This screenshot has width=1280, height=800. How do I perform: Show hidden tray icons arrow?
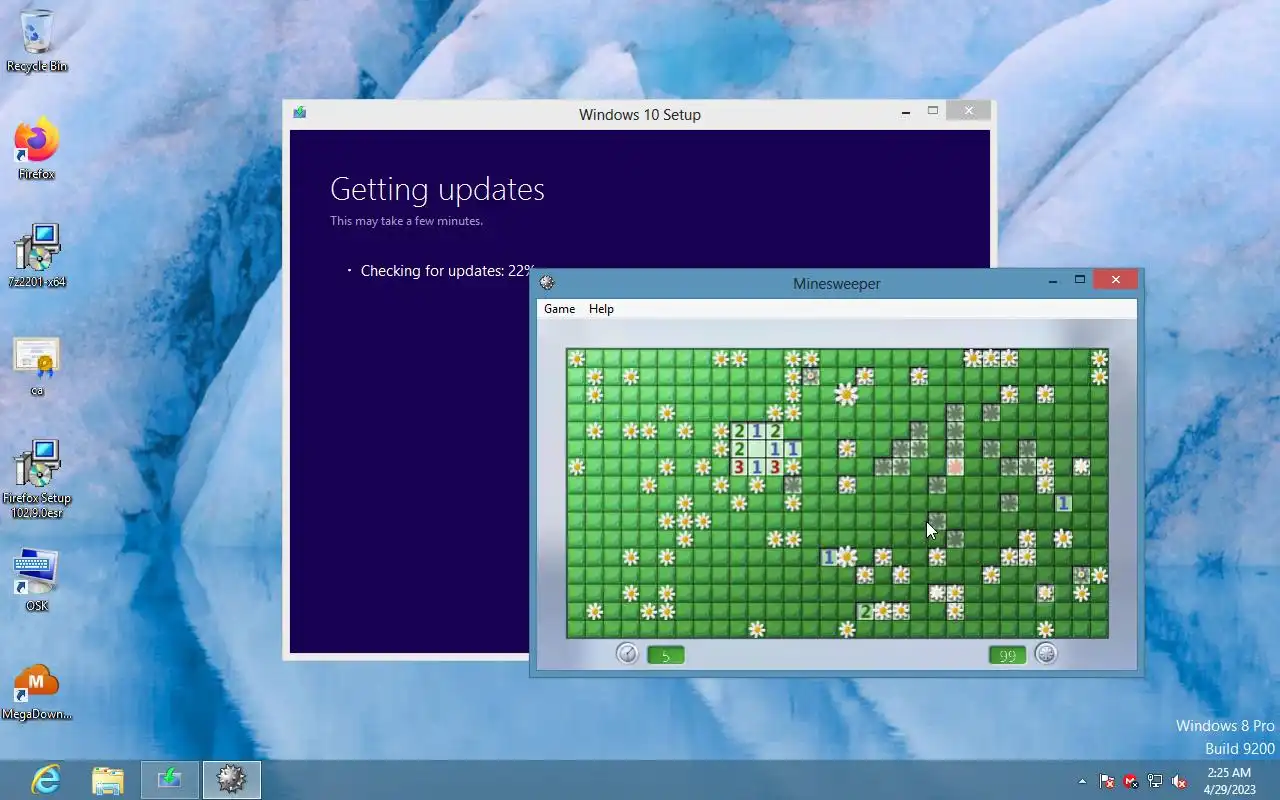pos(1082,781)
